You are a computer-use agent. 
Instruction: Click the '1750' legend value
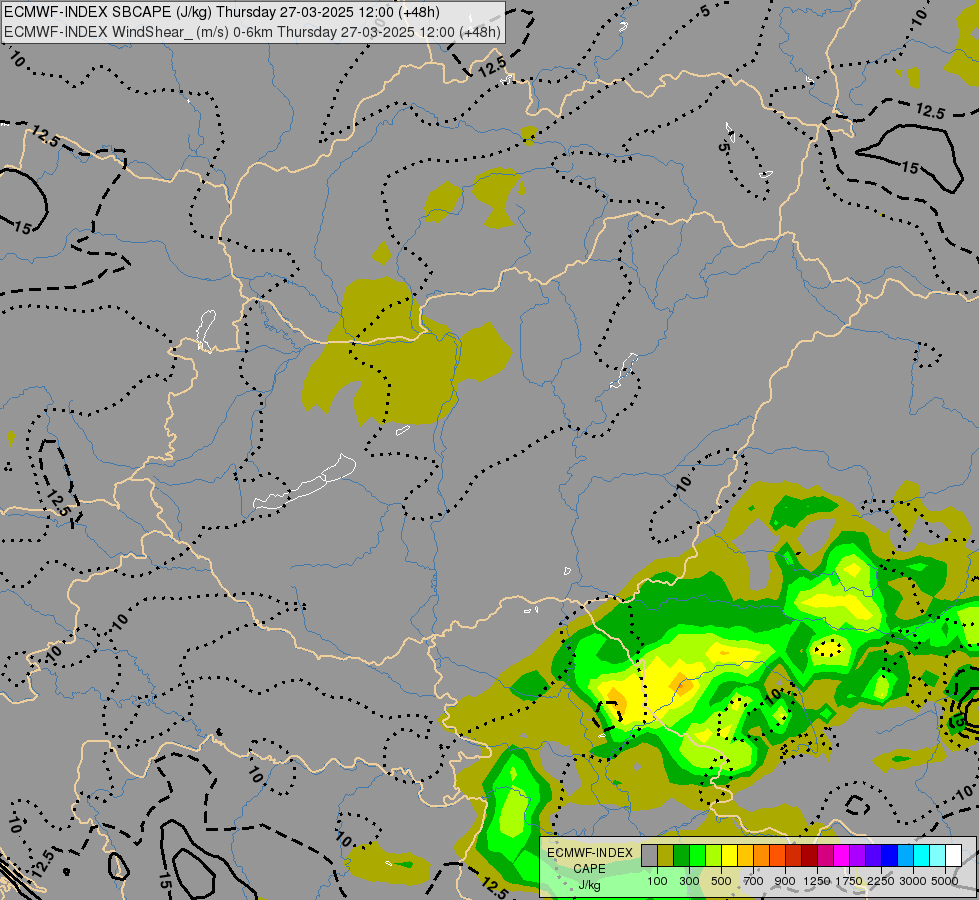point(849,881)
